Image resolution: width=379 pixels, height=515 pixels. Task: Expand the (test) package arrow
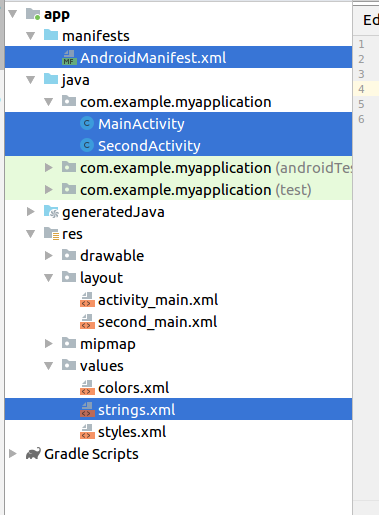coord(49,190)
